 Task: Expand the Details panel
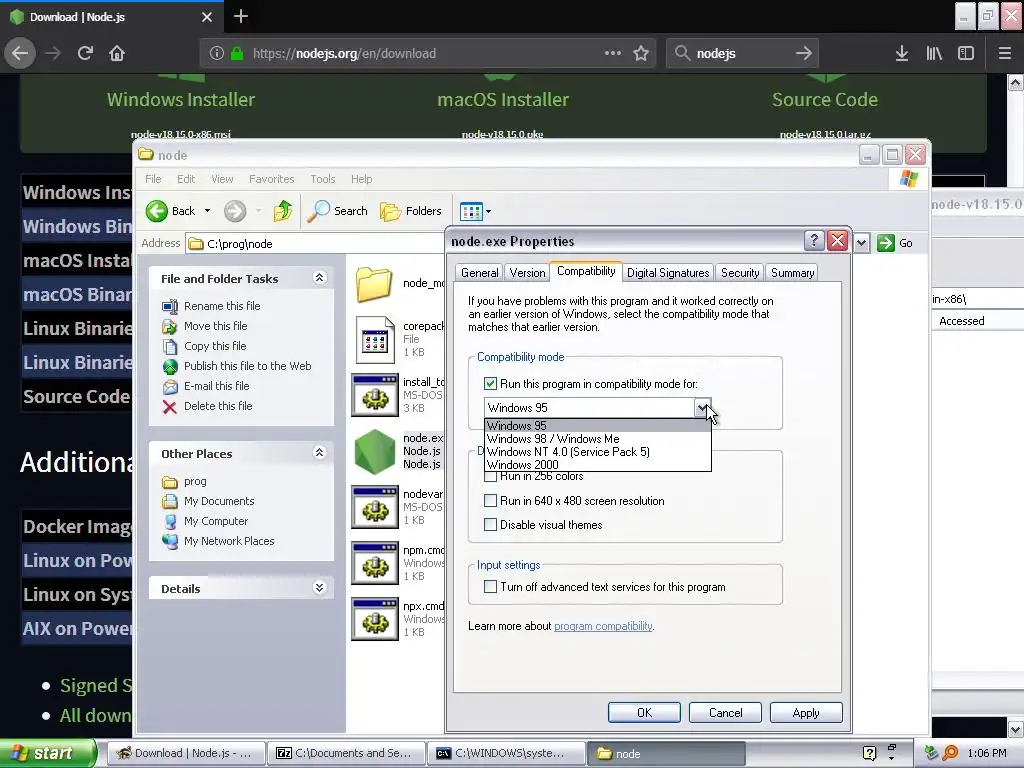[x=319, y=588]
